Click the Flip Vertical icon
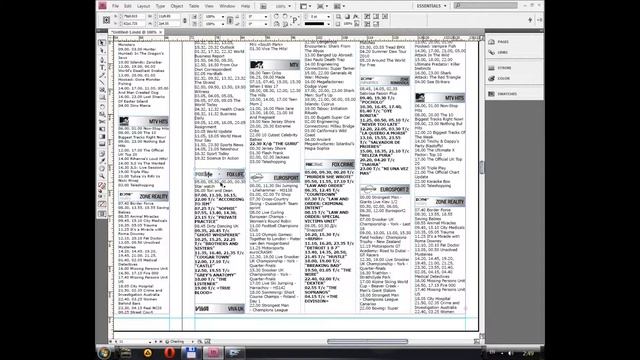640x360 pixels. (x=285, y=24)
